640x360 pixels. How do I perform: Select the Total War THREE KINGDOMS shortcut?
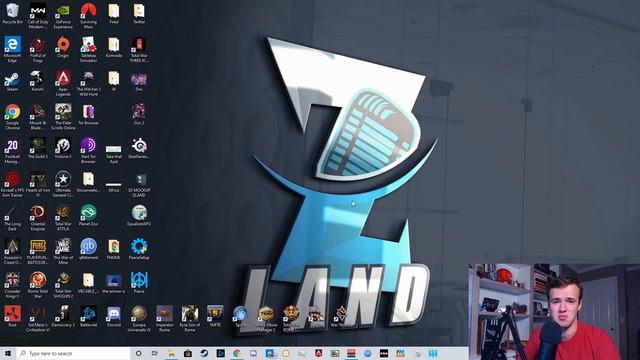click(x=139, y=49)
